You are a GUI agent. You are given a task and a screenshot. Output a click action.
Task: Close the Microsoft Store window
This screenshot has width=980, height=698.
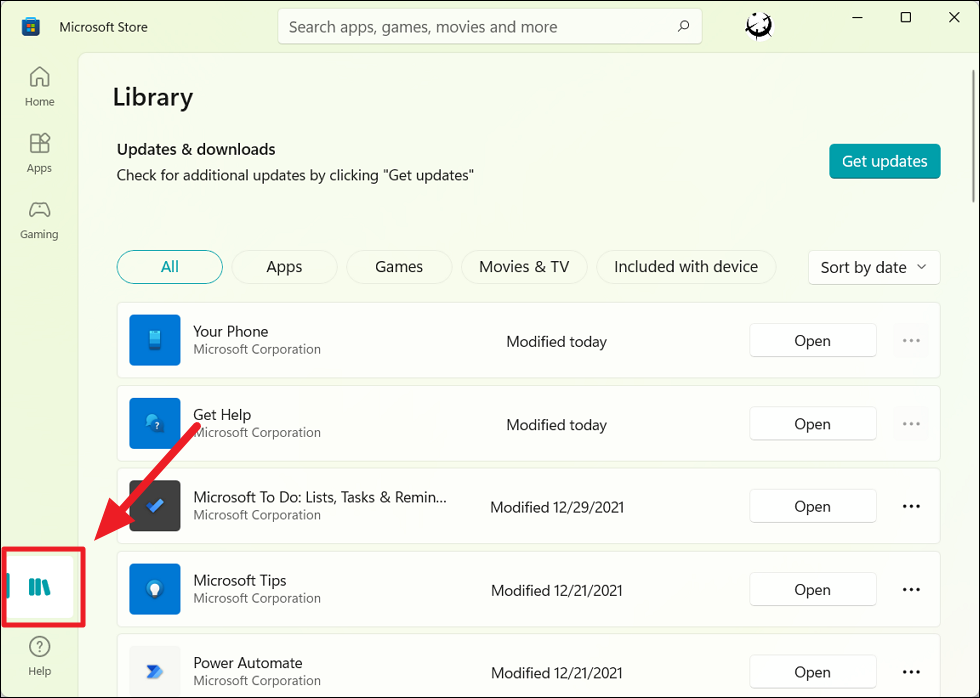(x=954, y=17)
